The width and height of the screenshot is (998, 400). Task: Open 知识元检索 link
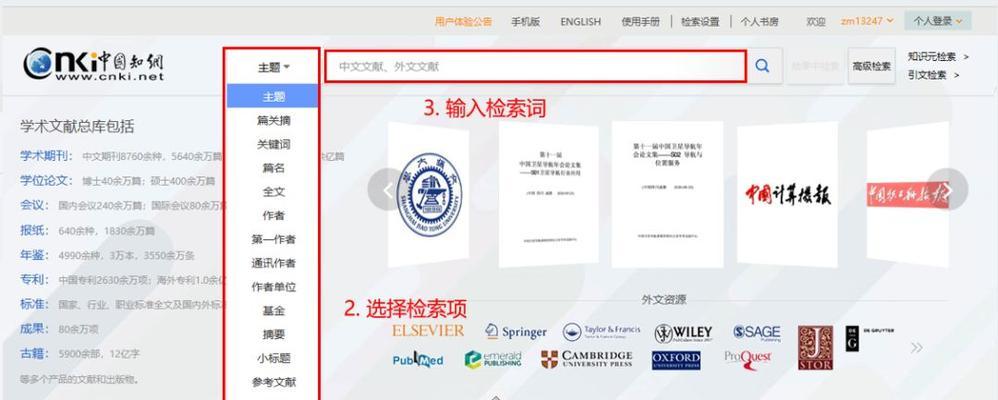(x=938, y=57)
